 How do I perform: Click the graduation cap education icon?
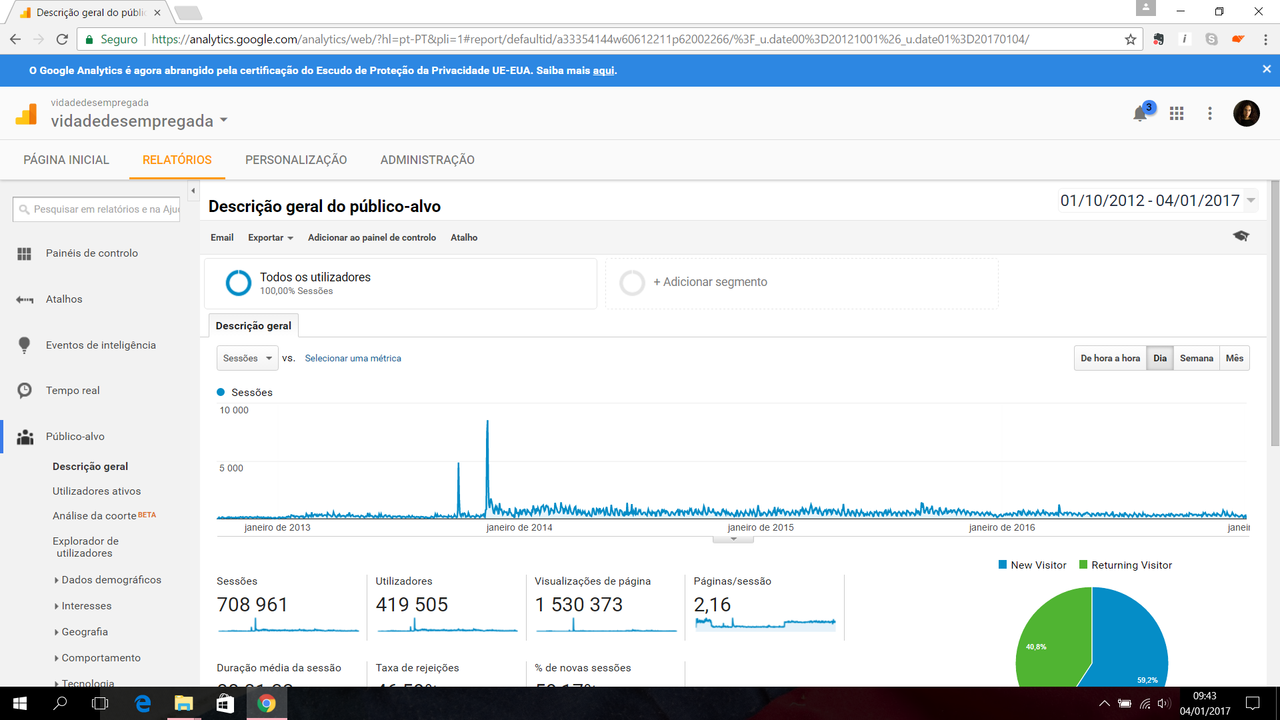coord(1241,237)
